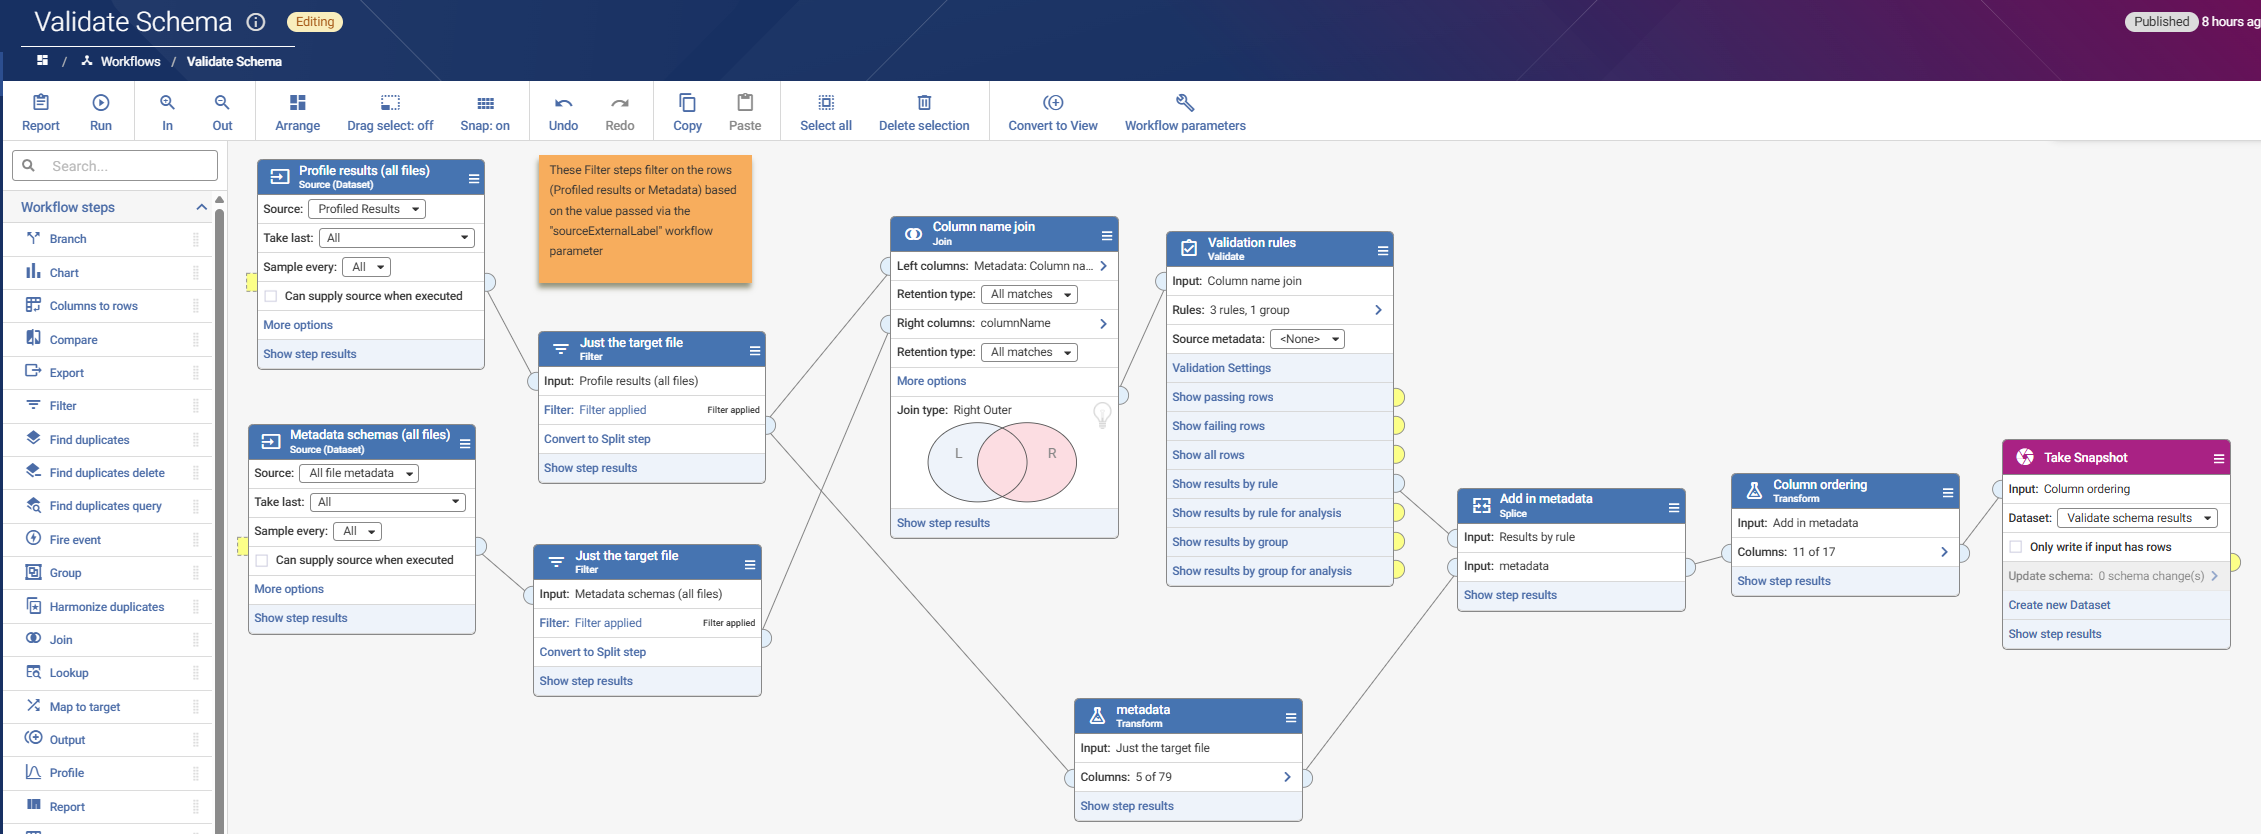Open the Report toolbar icon

click(x=41, y=112)
